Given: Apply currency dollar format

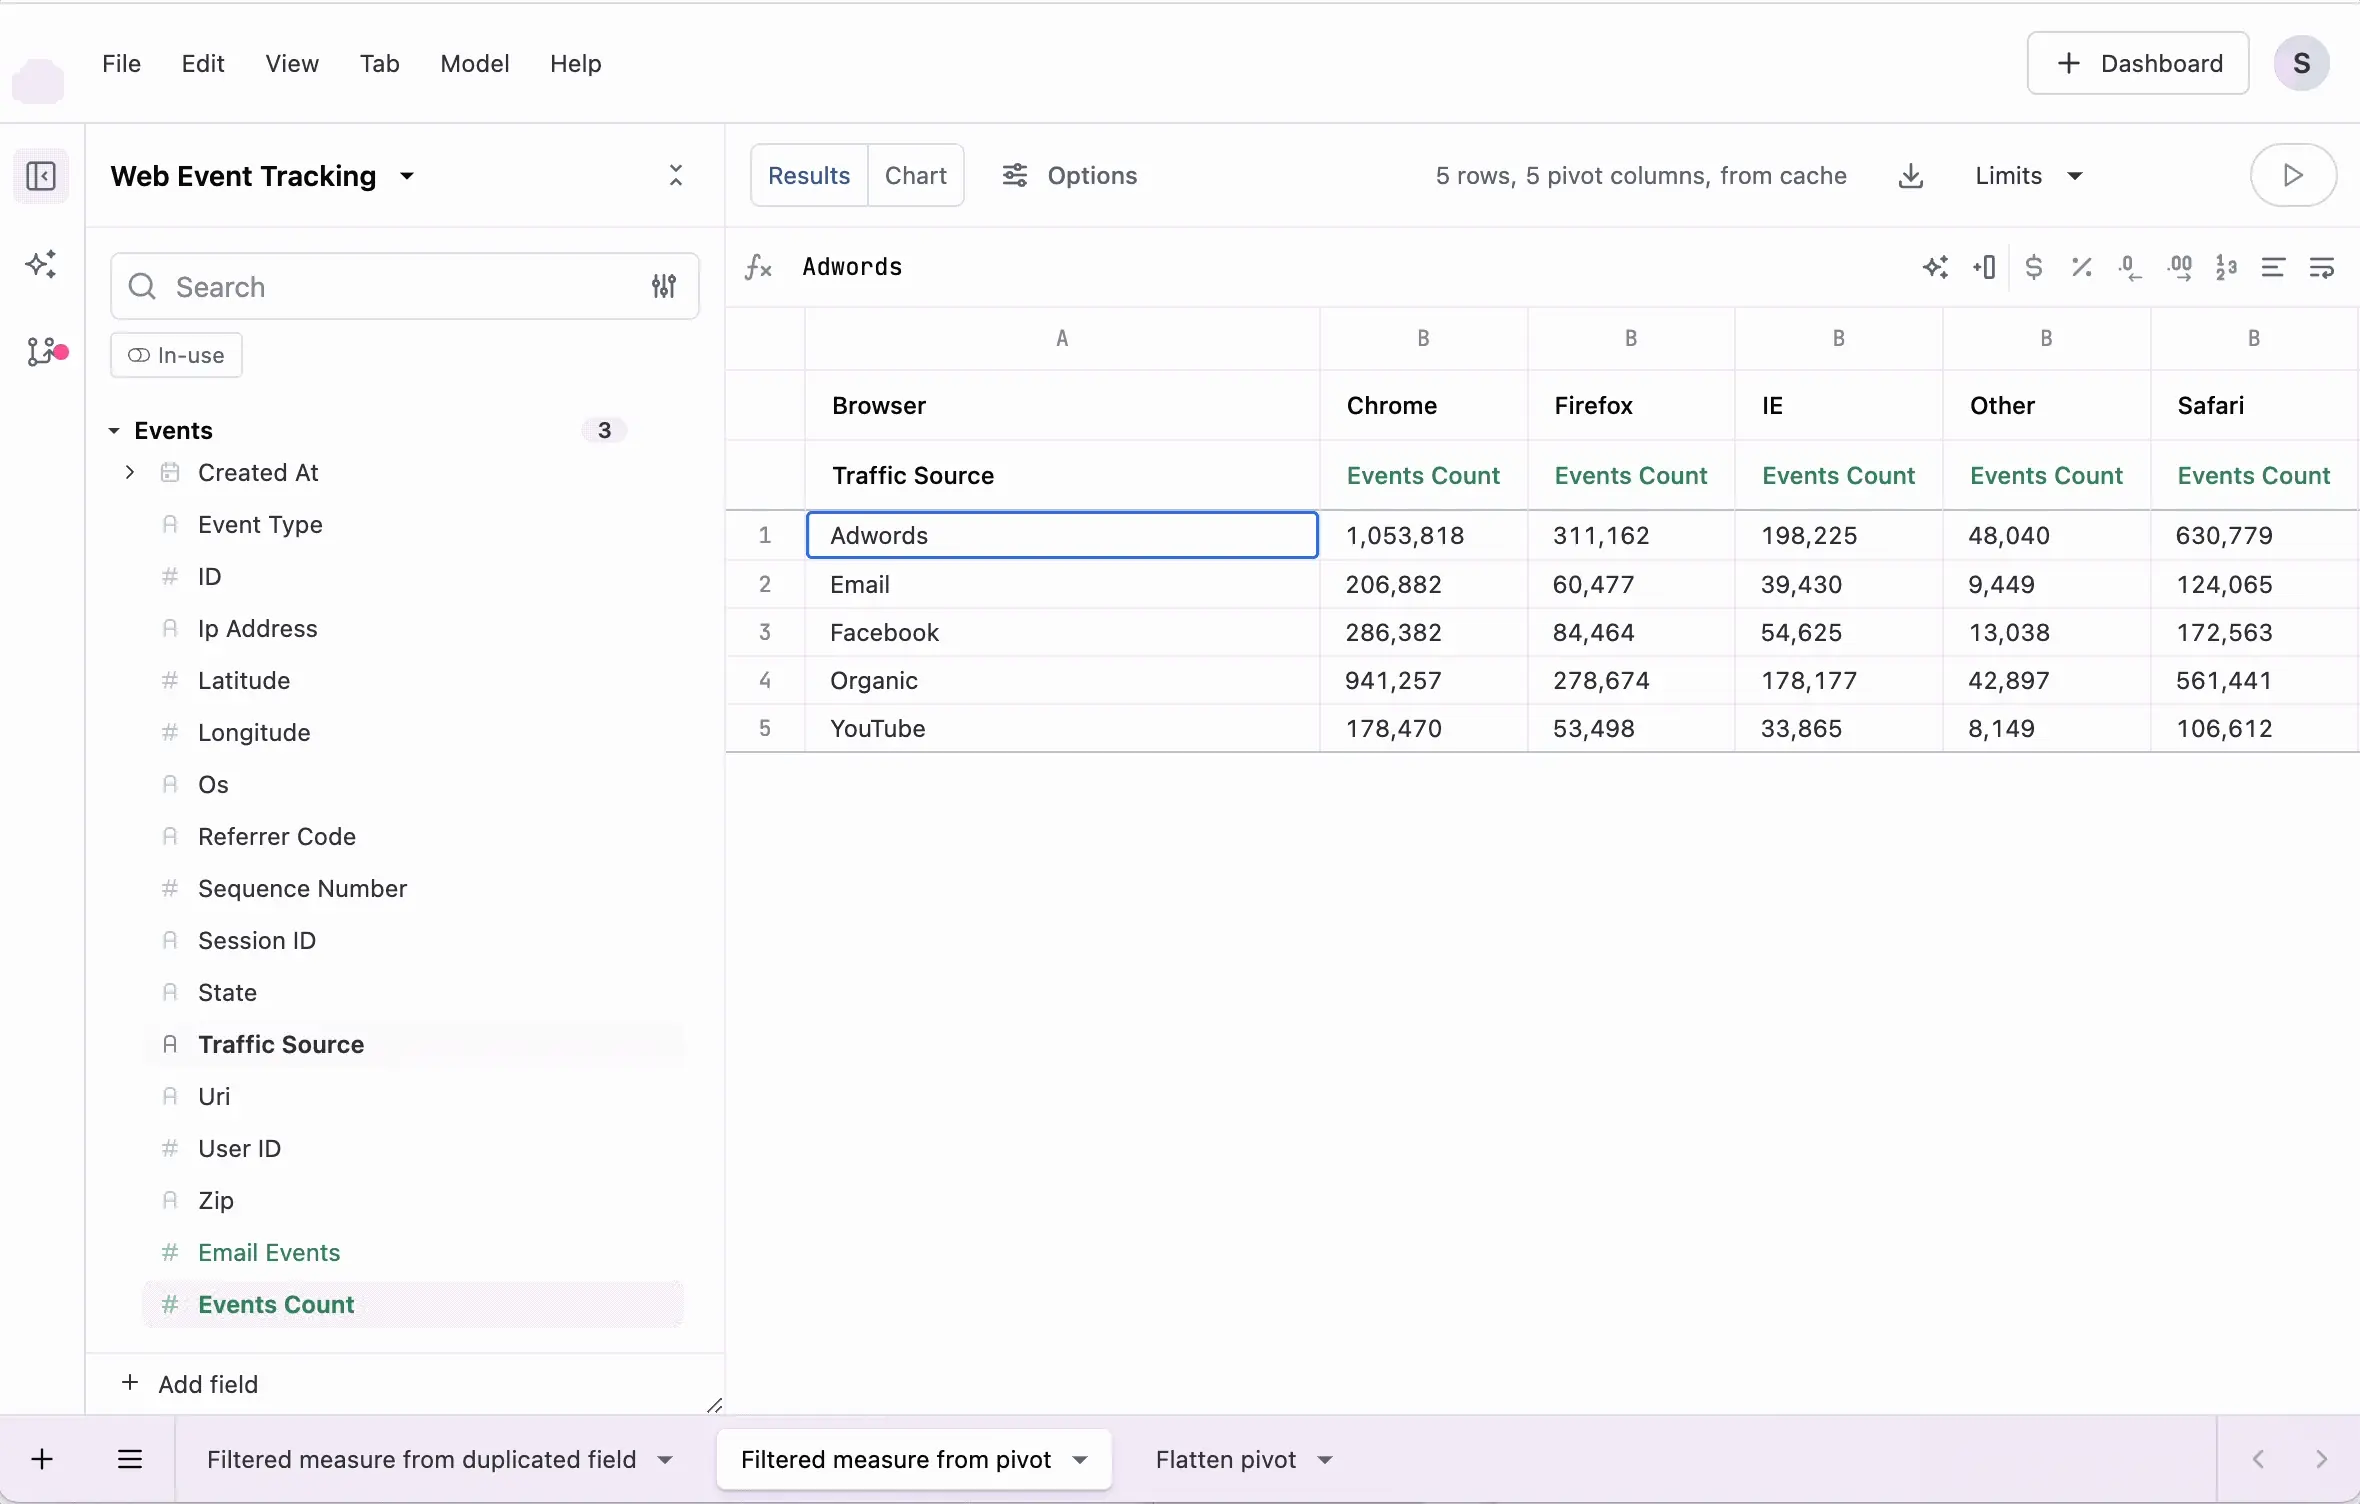Looking at the screenshot, I should (2033, 267).
